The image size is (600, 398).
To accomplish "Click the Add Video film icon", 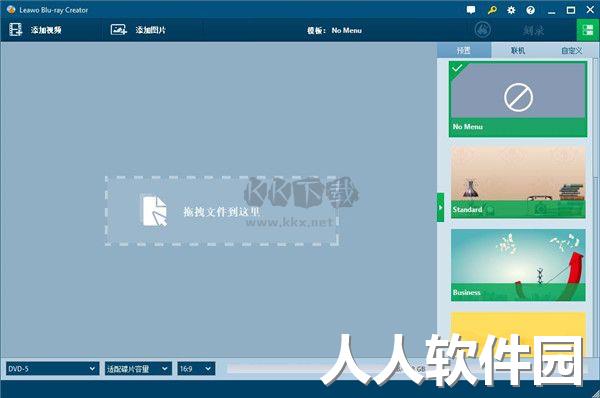I will 16,30.
